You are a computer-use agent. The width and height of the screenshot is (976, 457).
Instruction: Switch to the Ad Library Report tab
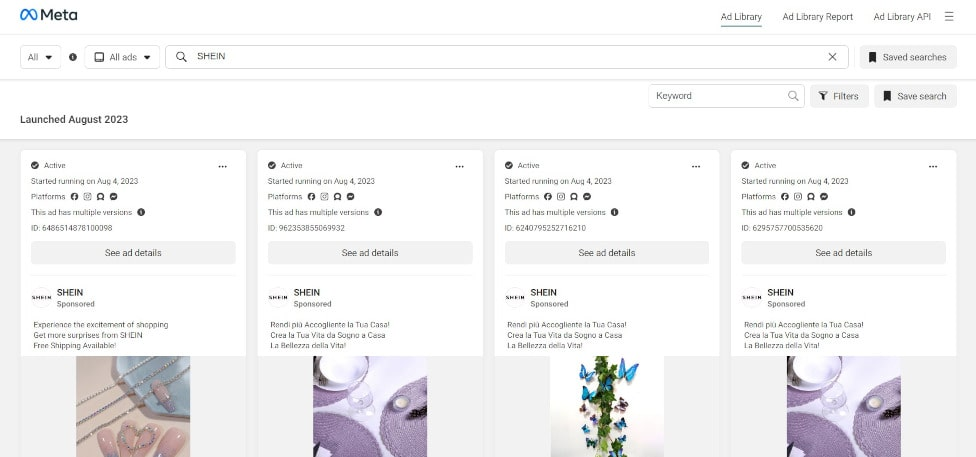[x=817, y=16]
